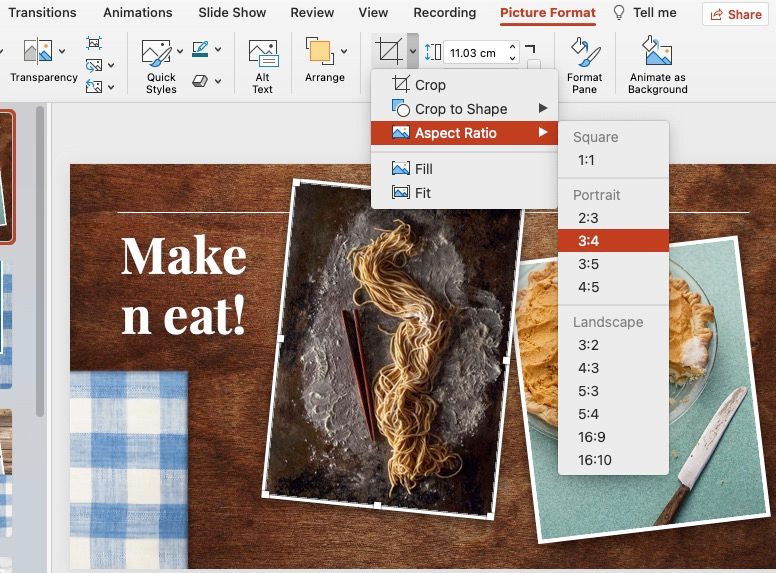Viewport: 776px width, 573px height.
Task: Switch to the Slide Show tab
Action: (x=233, y=13)
